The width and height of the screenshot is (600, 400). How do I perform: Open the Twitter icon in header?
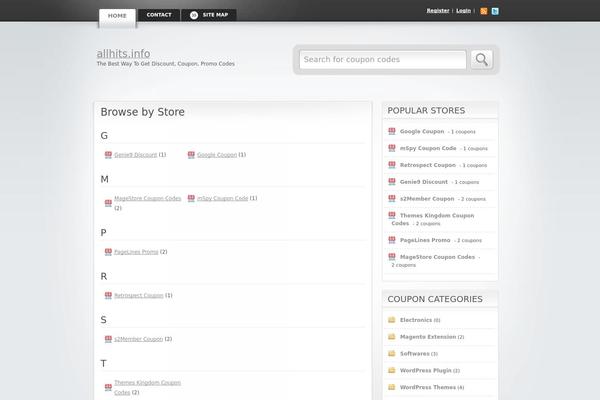point(495,11)
